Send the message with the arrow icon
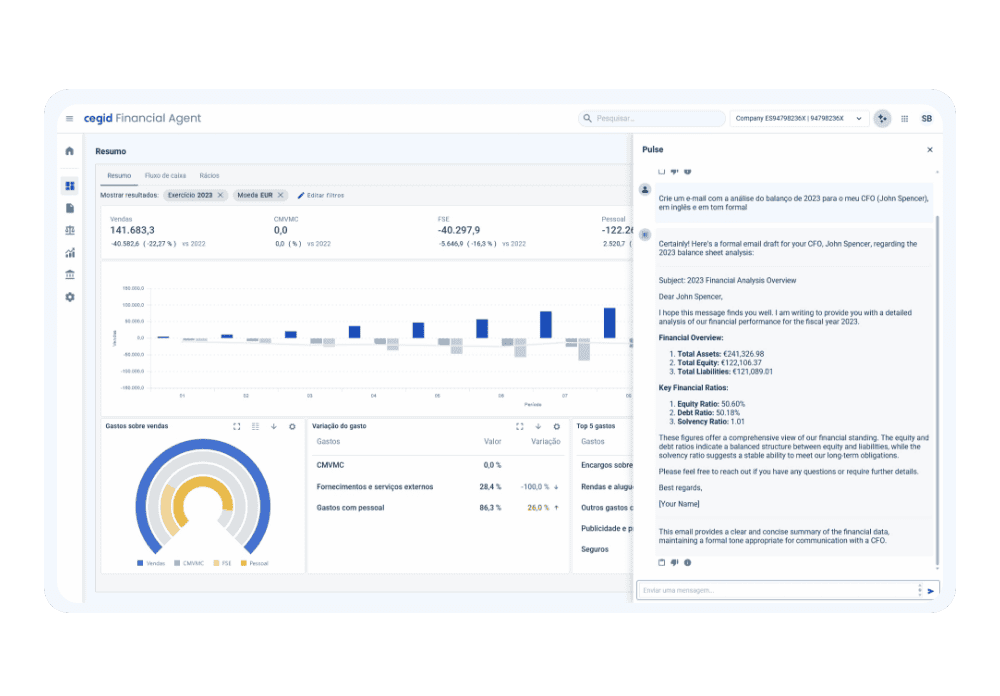The image size is (1000, 696). click(x=930, y=591)
